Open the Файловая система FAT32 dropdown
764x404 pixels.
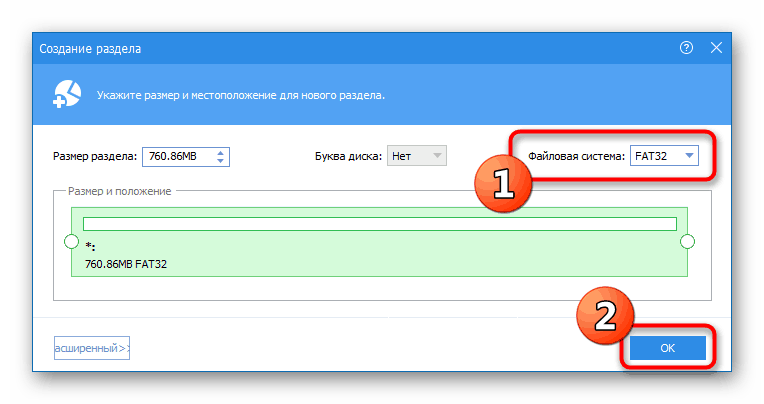click(x=664, y=156)
